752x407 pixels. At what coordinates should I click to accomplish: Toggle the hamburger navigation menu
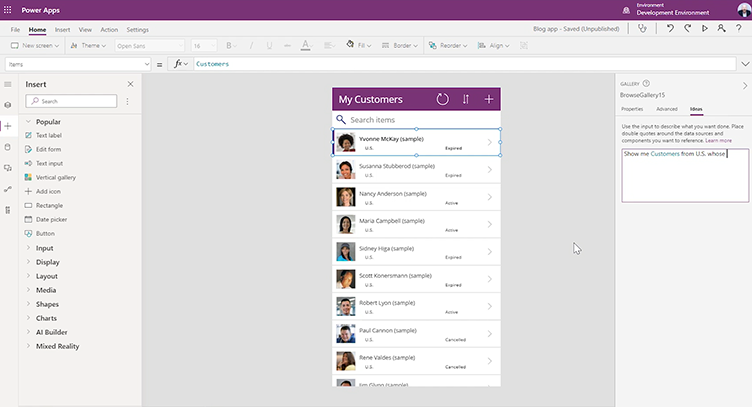8,84
